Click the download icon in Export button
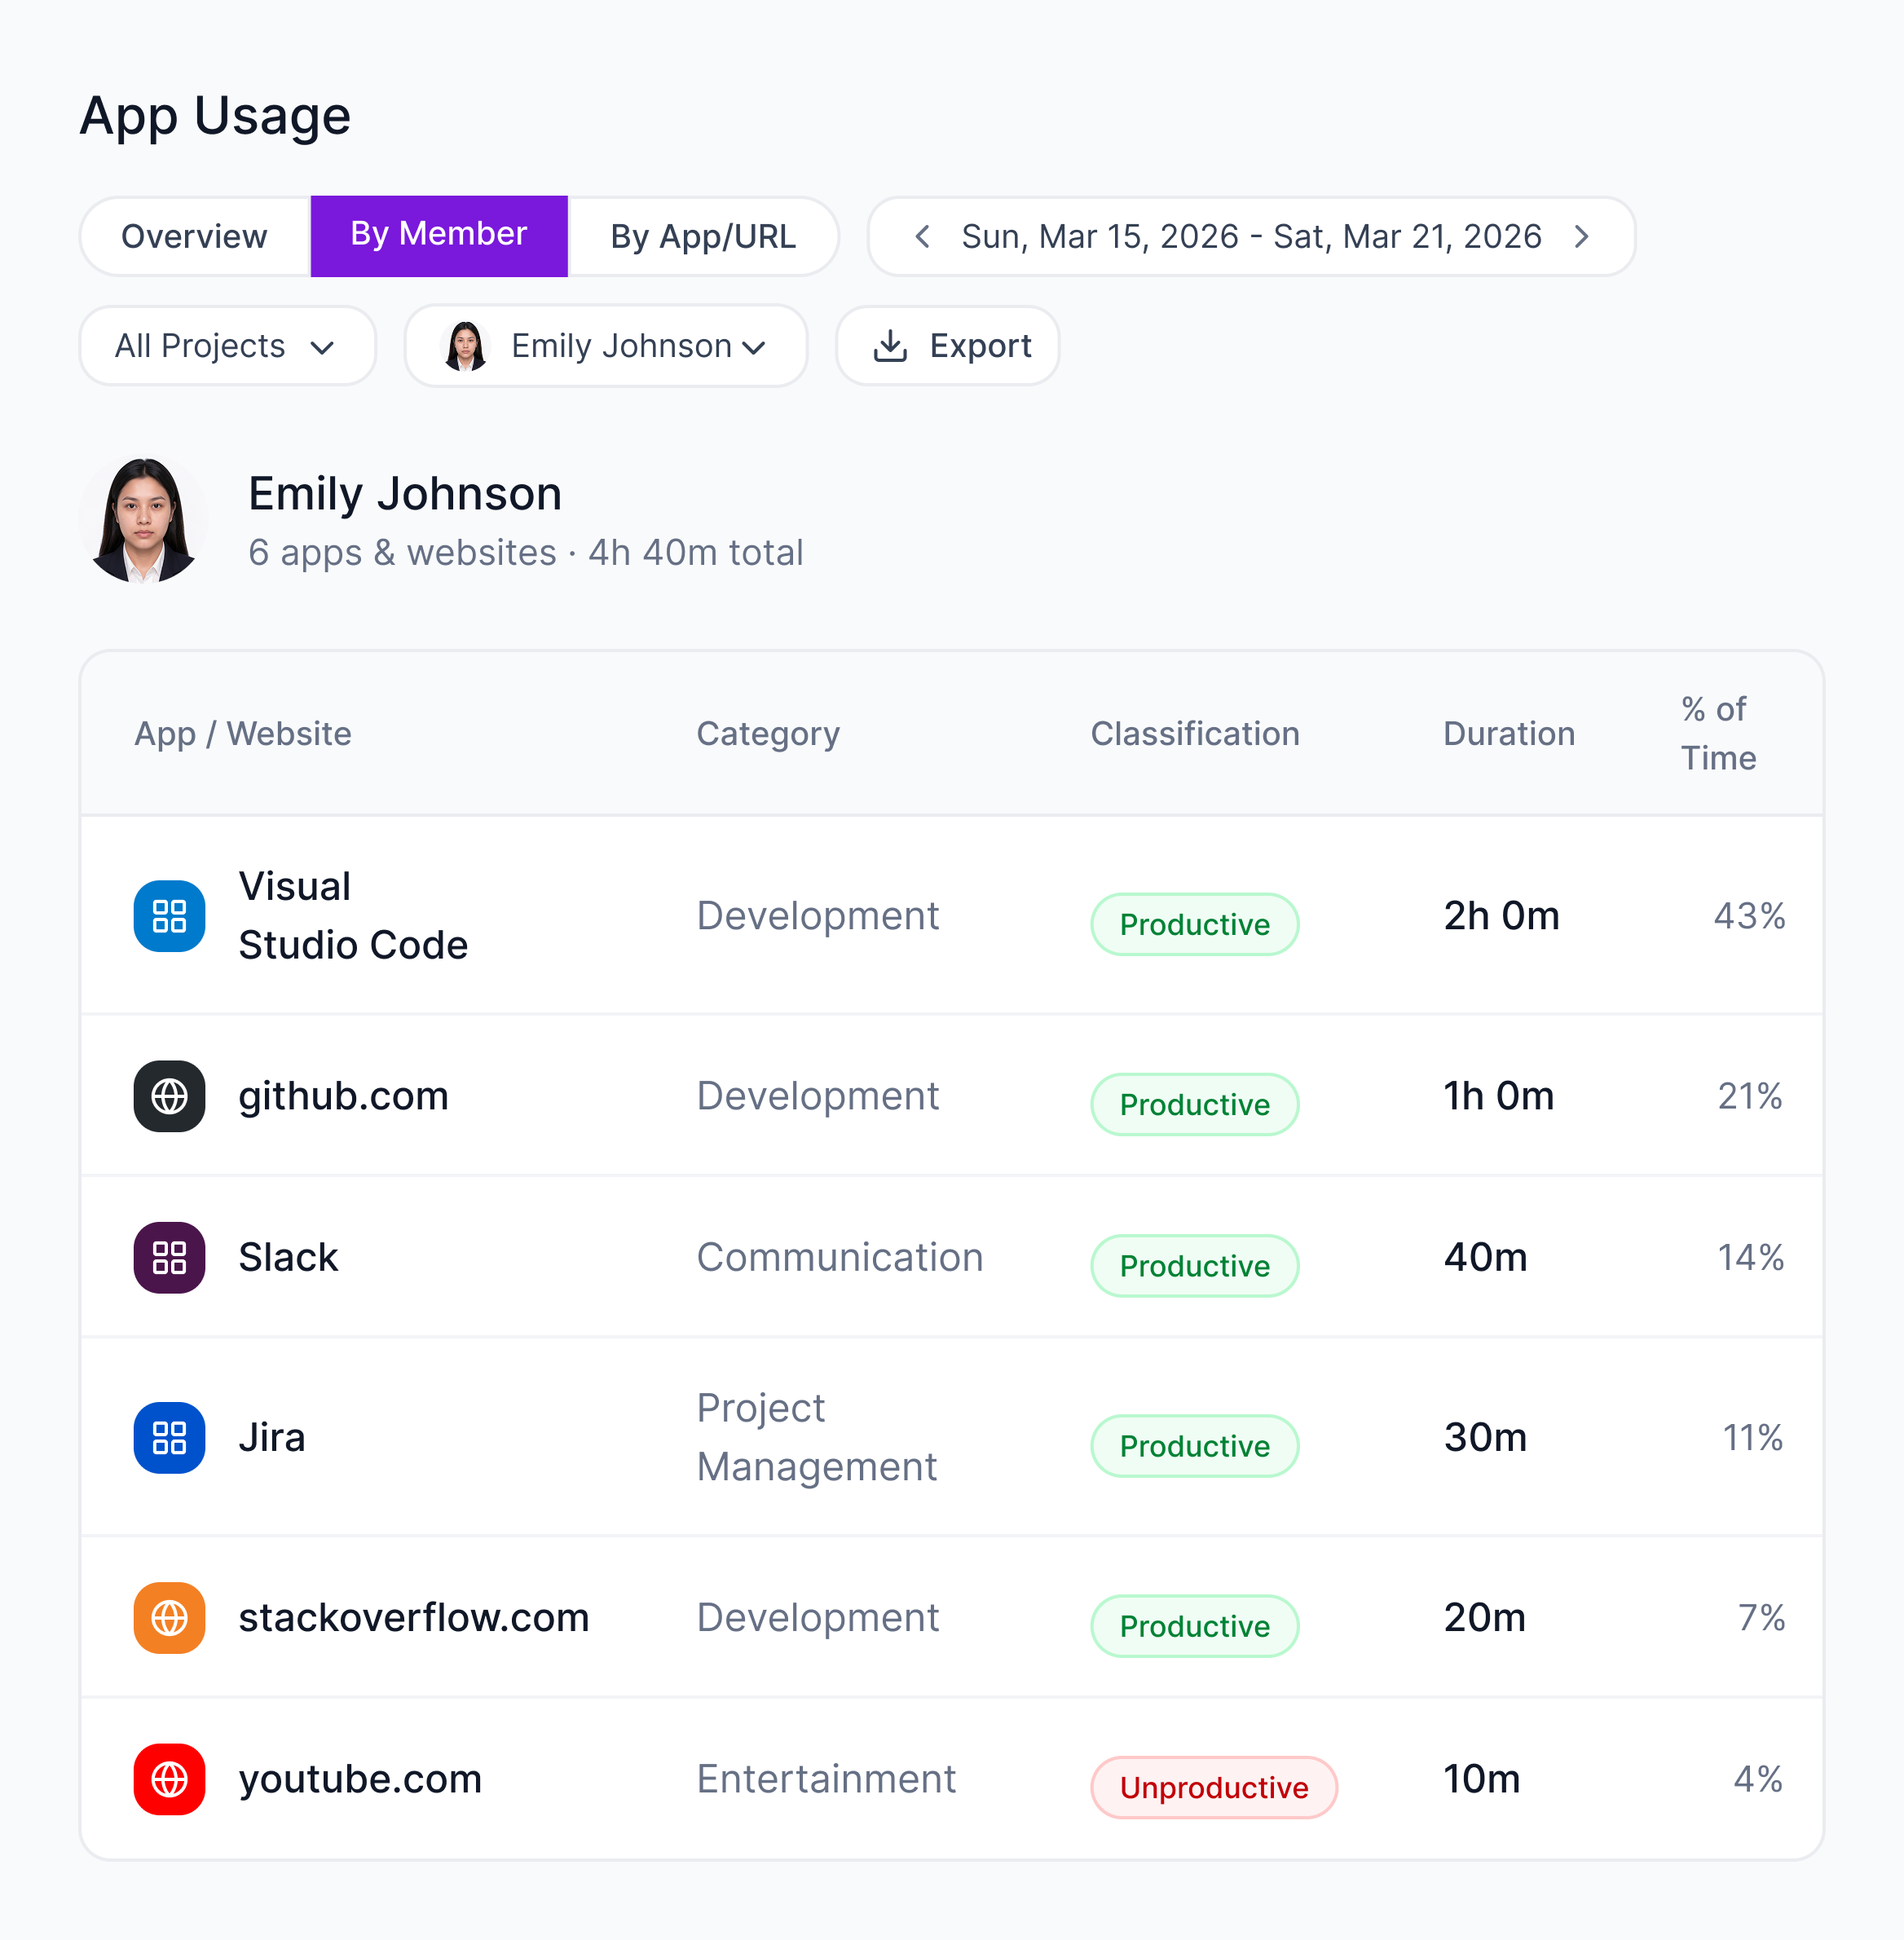This screenshot has width=1904, height=1940. pyautogui.click(x=890, y=346)
